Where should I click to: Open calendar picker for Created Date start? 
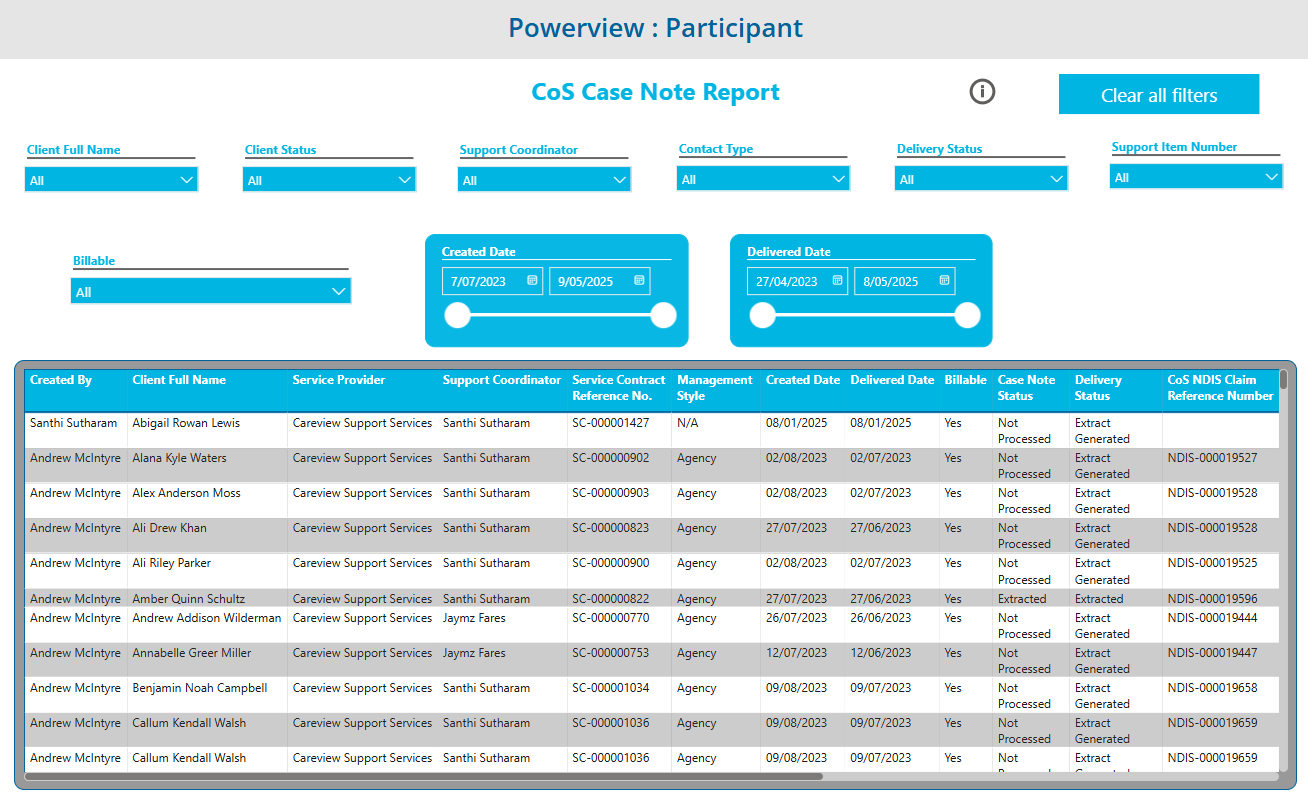point(533,281)
